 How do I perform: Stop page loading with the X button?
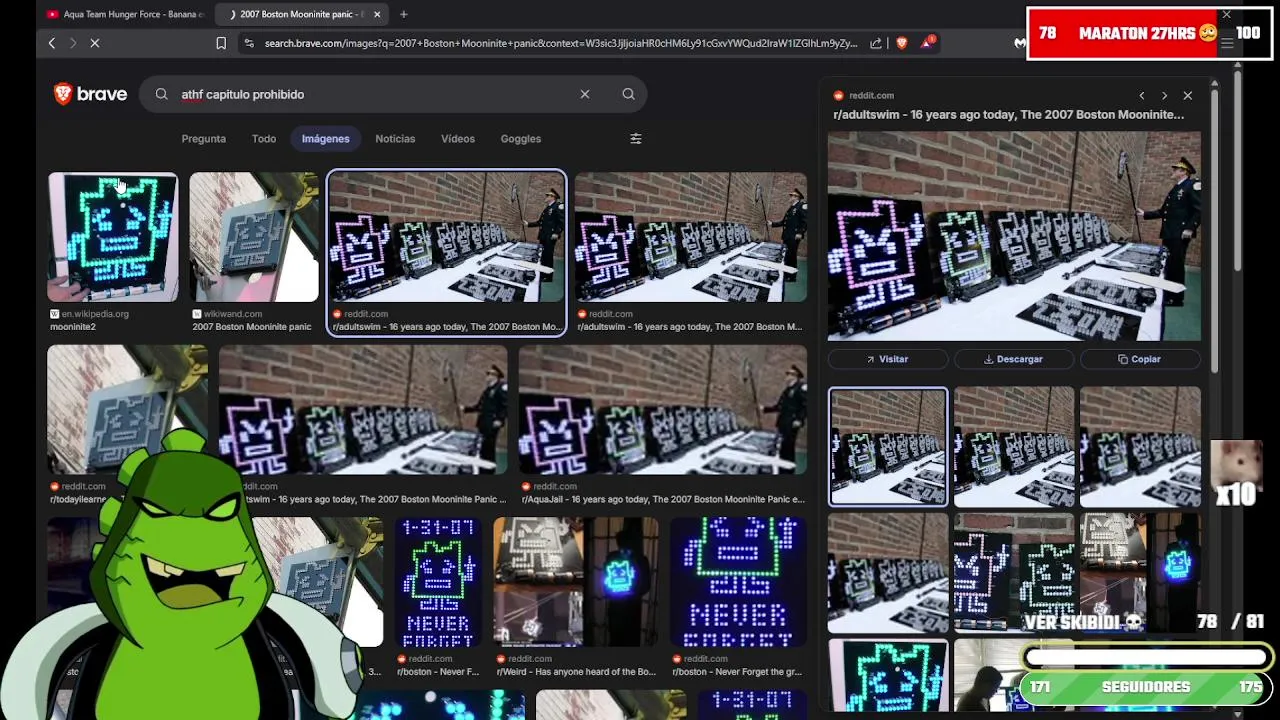pyautogui.click(x=94, y=43)
